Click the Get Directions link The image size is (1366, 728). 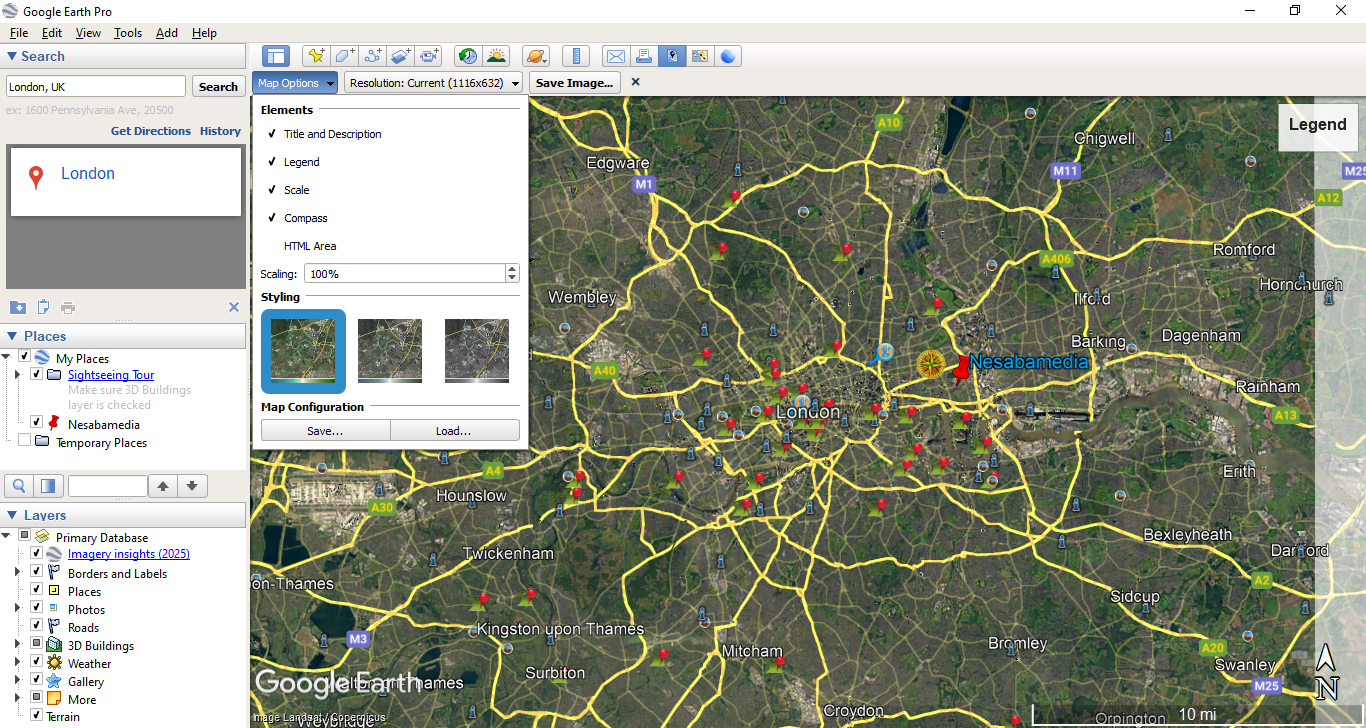(x=150, y=131)
